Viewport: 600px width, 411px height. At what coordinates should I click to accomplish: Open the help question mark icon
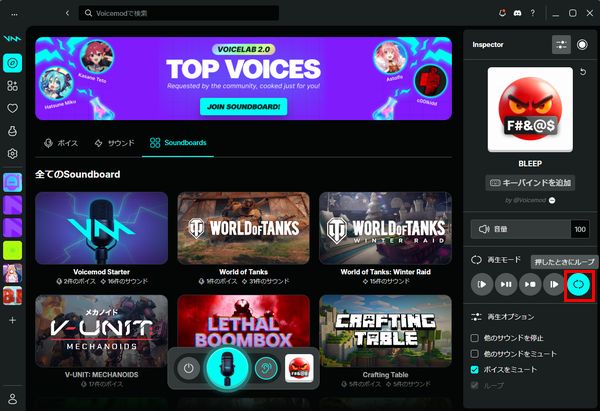click(x=533, y=13)
